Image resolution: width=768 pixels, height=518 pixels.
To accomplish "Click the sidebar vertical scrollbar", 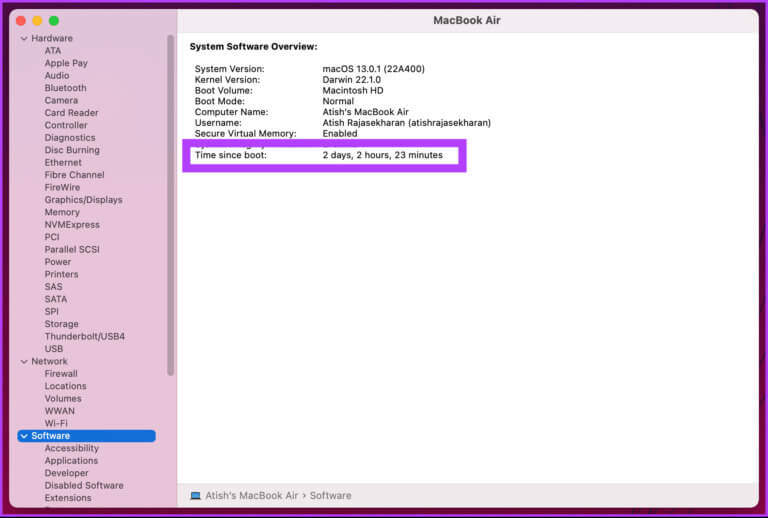I will (170, 205).
